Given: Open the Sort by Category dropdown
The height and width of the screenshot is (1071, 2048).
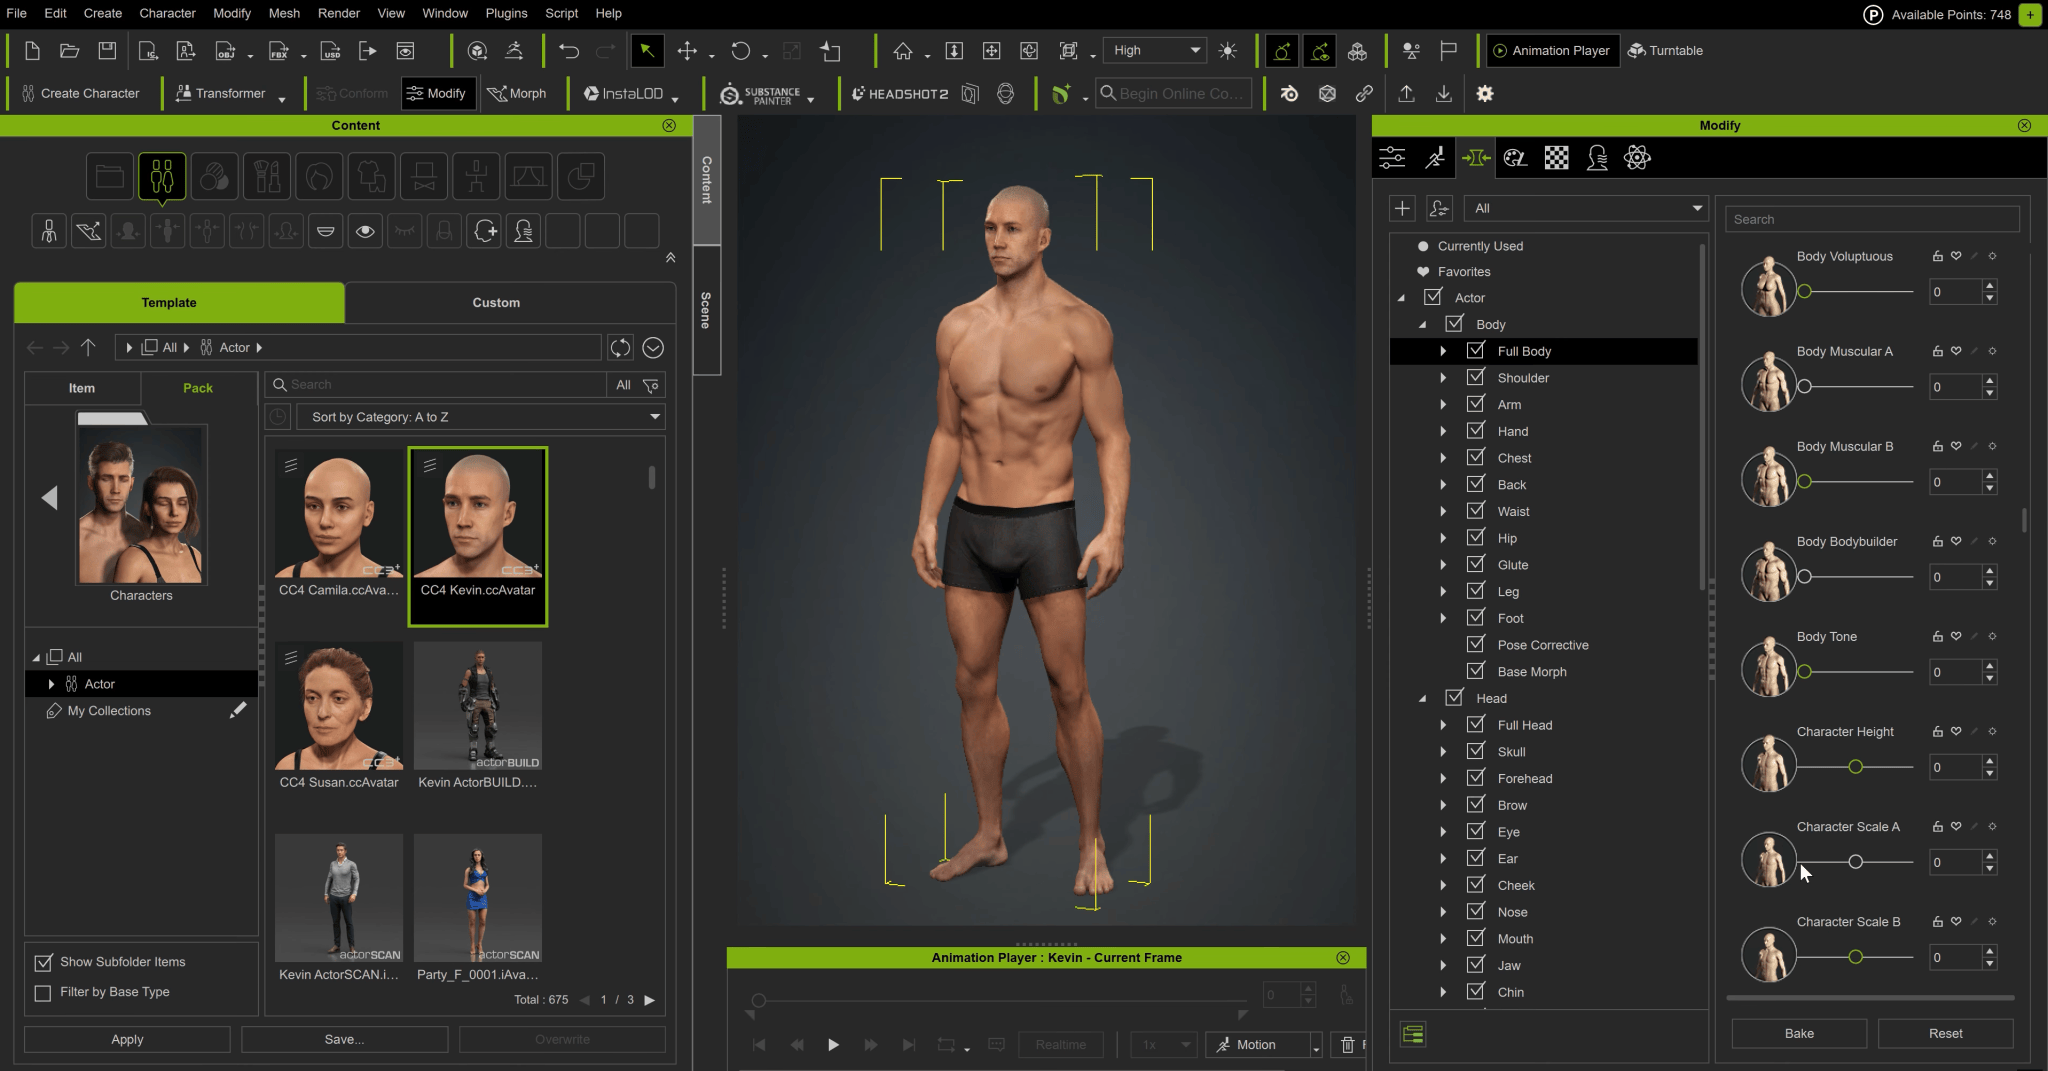Looking at the screenshot, I should [x=481, y=417].
